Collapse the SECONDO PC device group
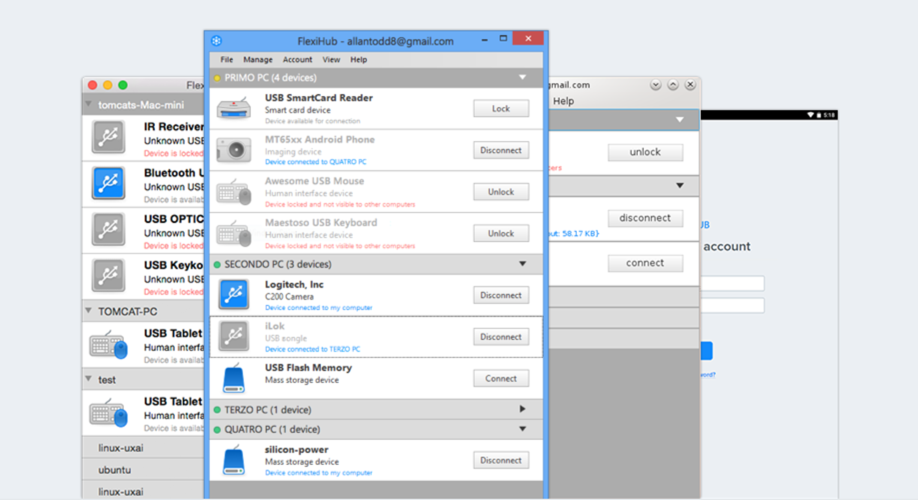This screenshot has height=500, width=918. (522, 264)
